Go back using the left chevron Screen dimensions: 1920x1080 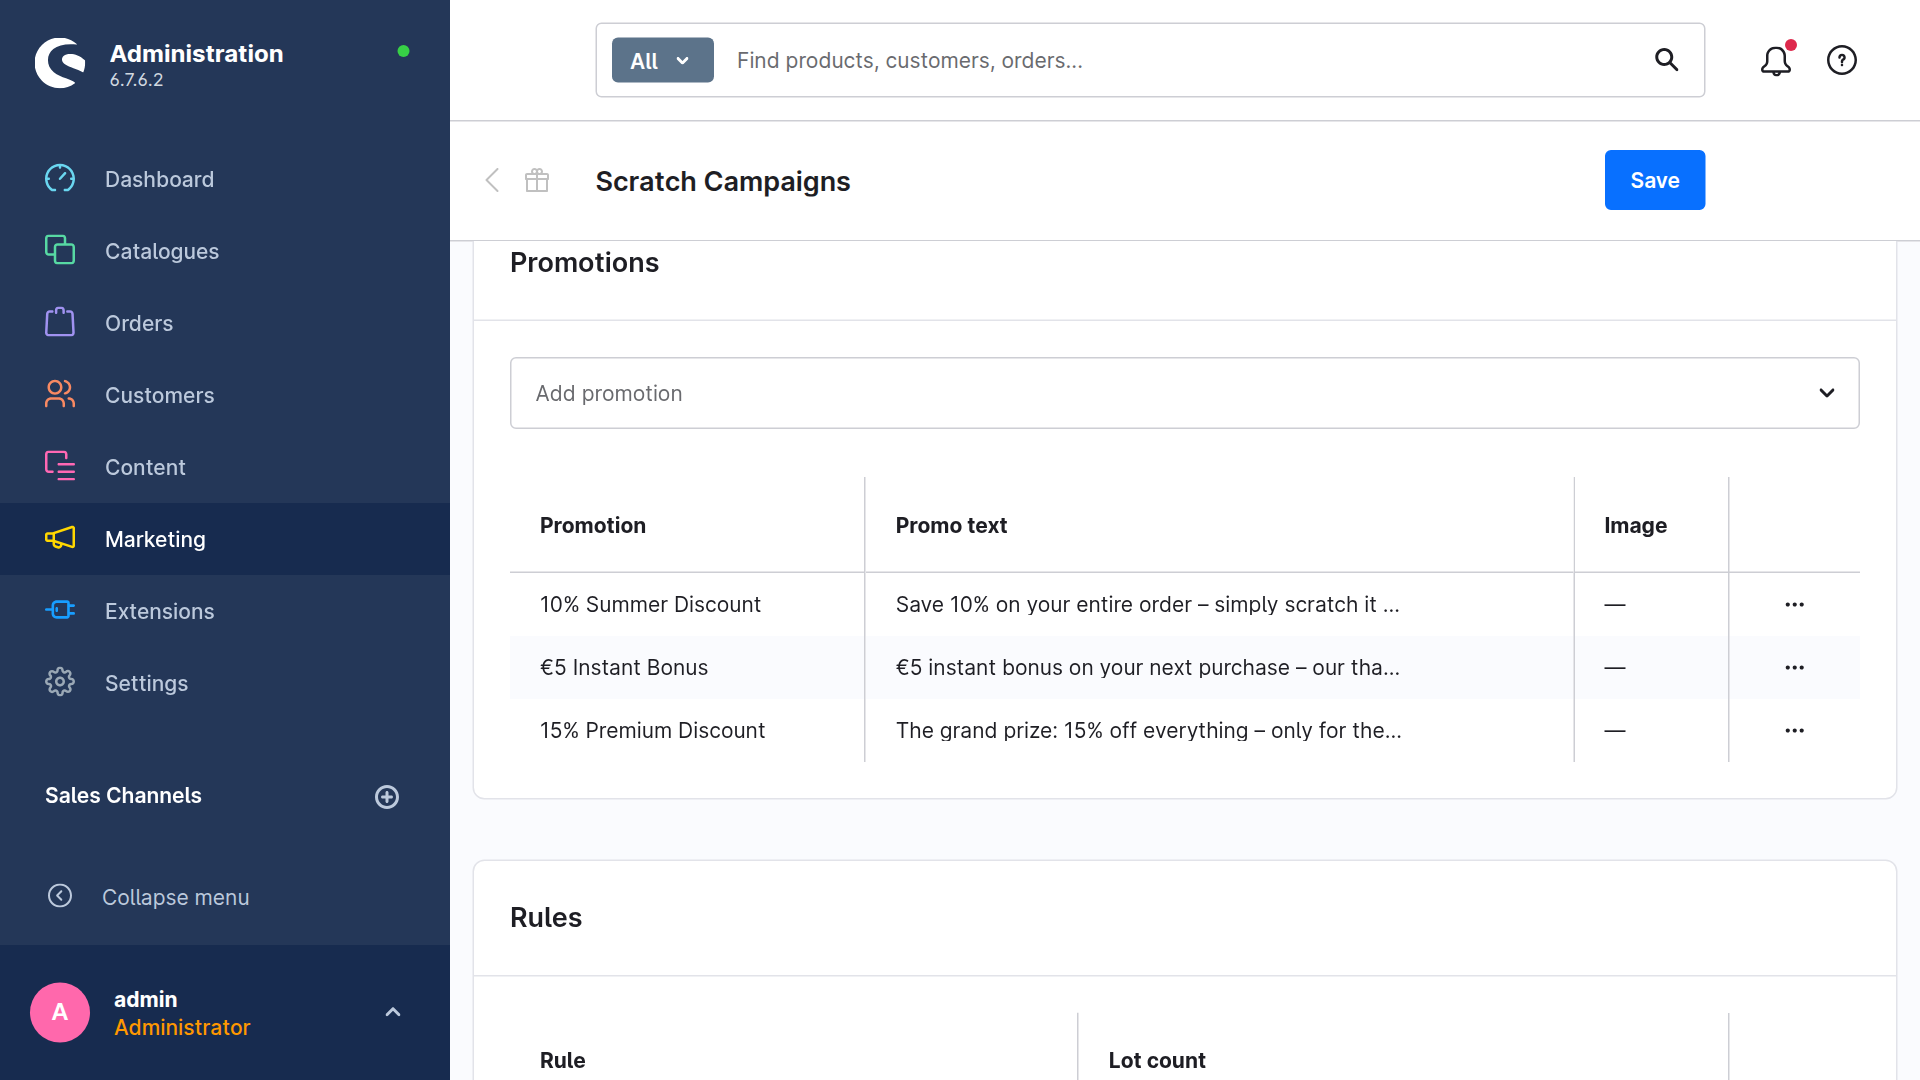pos(492,180)
